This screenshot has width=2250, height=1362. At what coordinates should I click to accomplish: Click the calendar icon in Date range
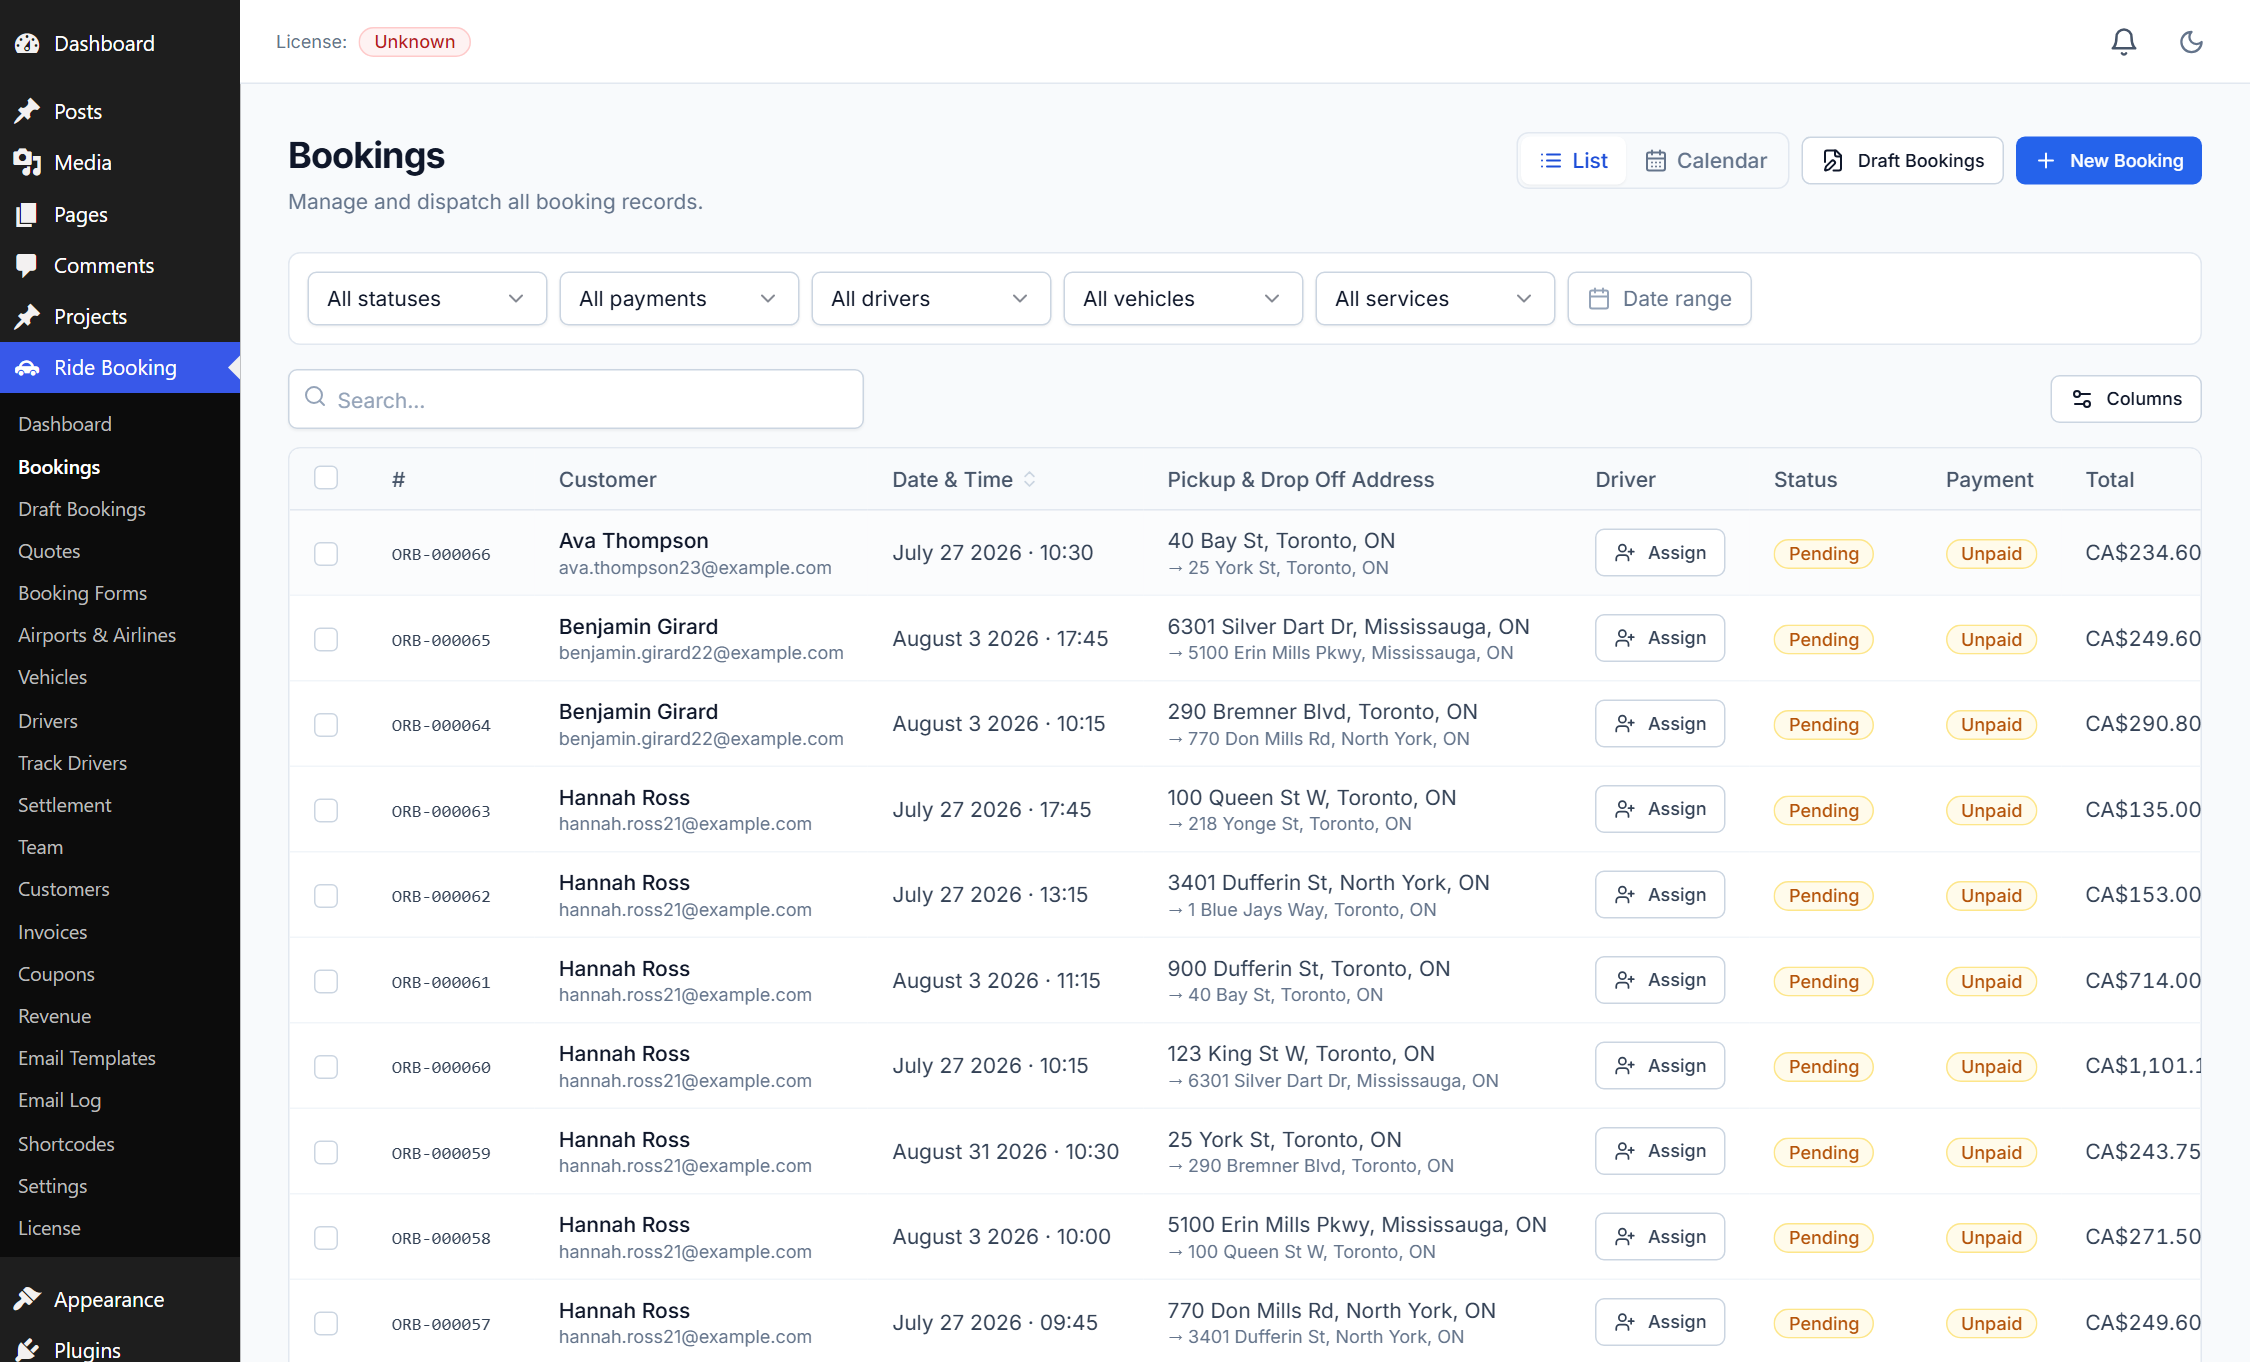click(x=1598, y=298)
